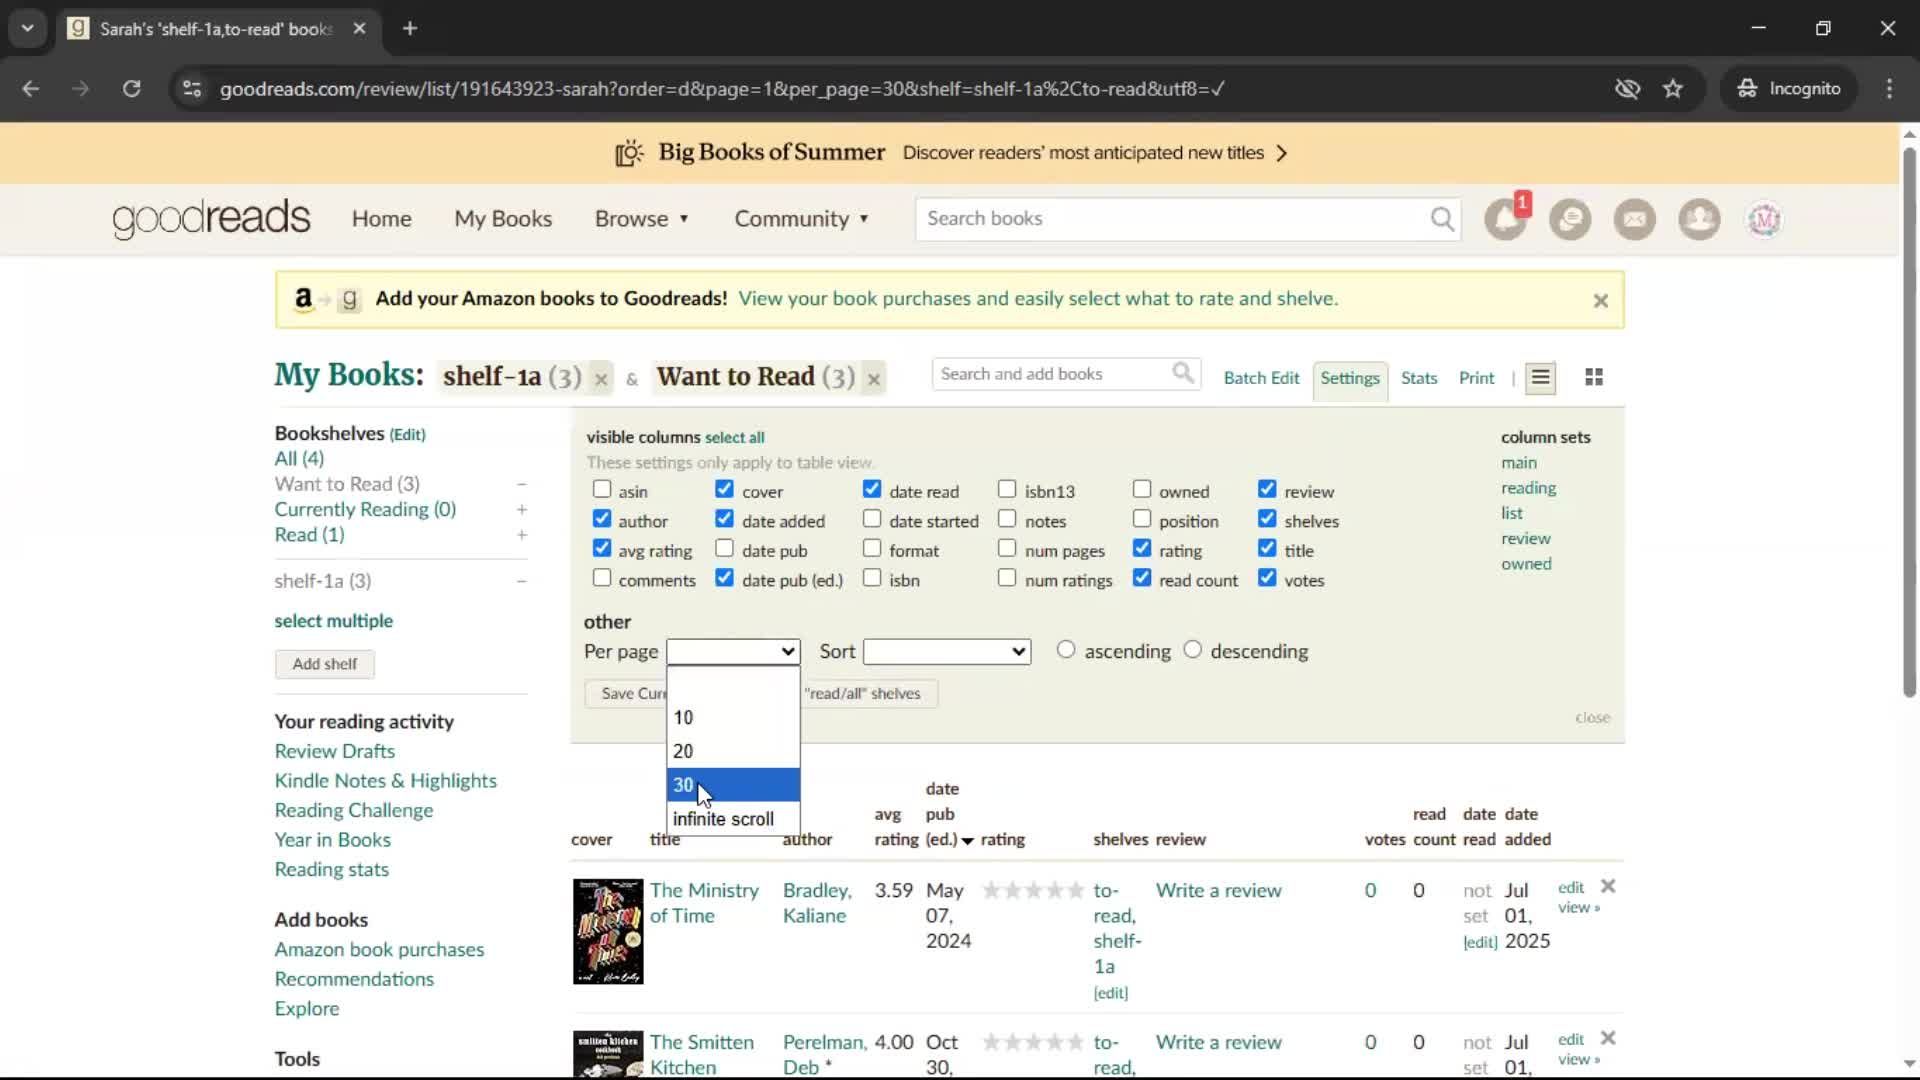1920x1080 pixels.
Task: Open My Books navigation item
Action: coord(503,219)
